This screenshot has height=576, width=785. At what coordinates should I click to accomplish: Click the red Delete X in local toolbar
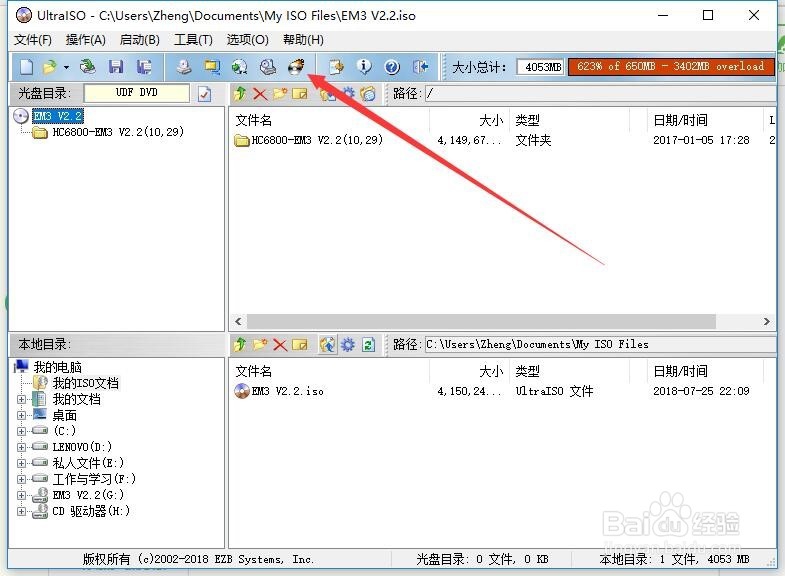[x=280, y=344]
